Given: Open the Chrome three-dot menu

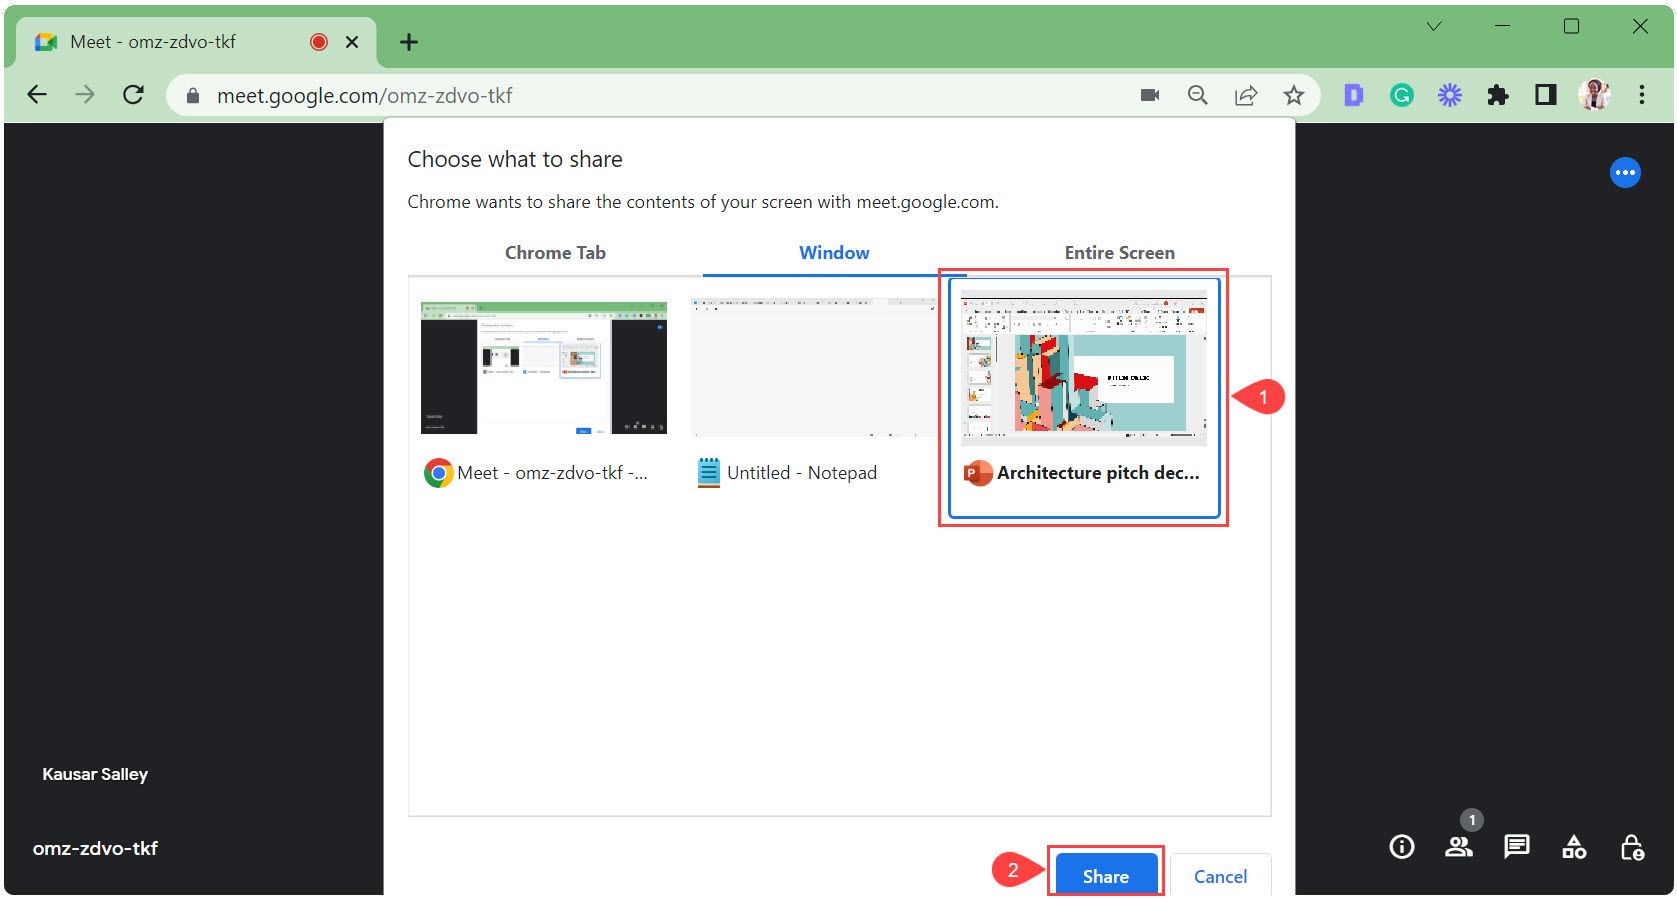Looking at the screenshot, I should tap(1642, 95).
